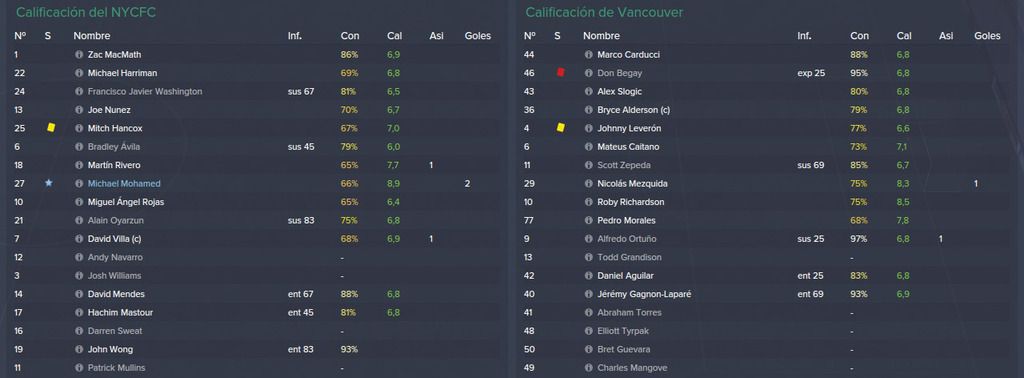
Task: Click yellow card icon for Mitch Hancox
Action: (x=51, y=128)
